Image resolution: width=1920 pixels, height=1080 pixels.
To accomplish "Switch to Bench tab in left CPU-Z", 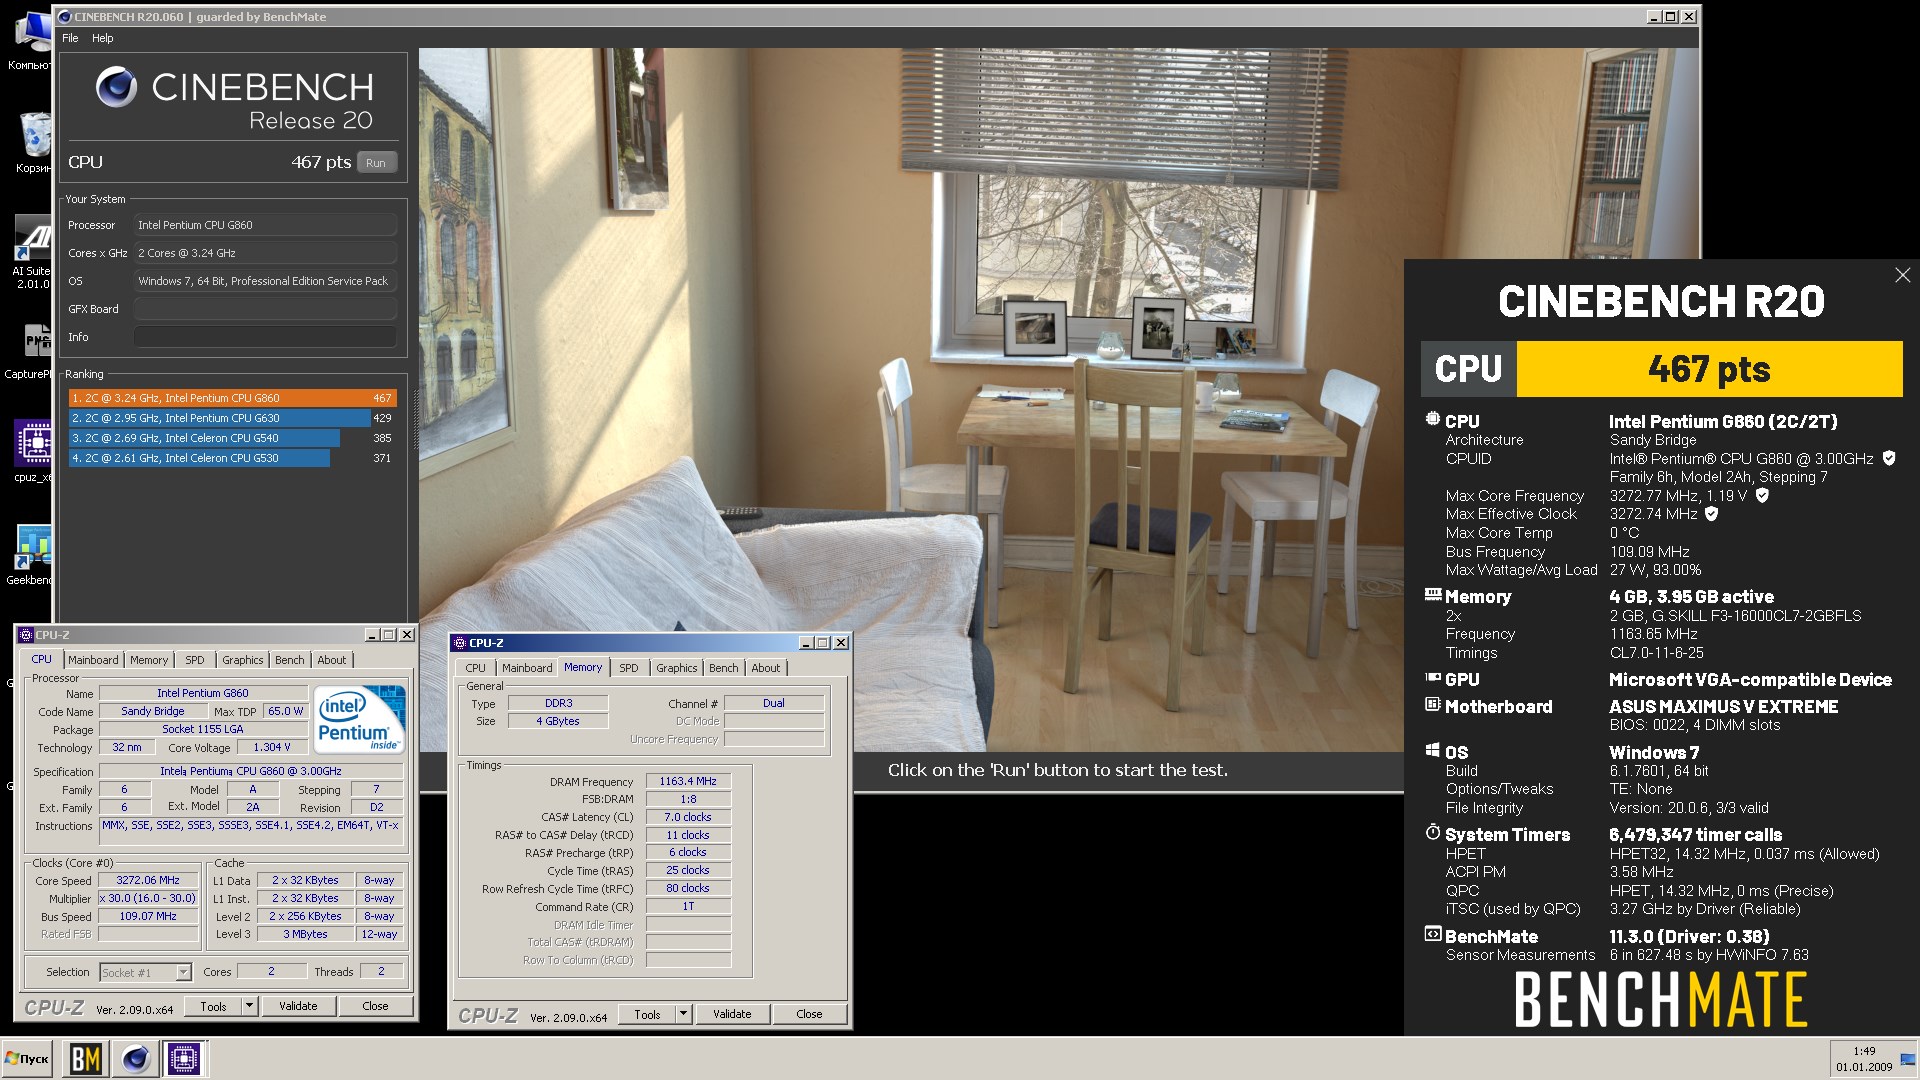I will pos(290,660).
